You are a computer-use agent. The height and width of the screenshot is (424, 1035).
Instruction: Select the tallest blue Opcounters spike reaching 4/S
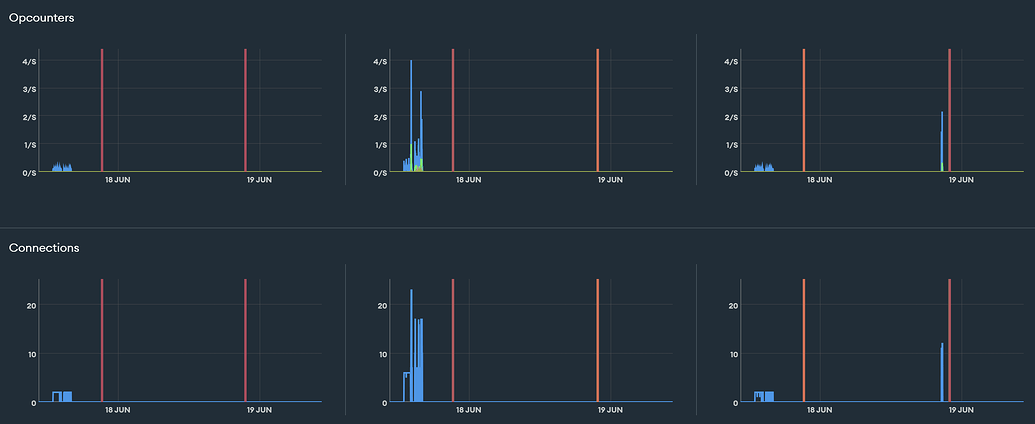(x=411, y=116)
